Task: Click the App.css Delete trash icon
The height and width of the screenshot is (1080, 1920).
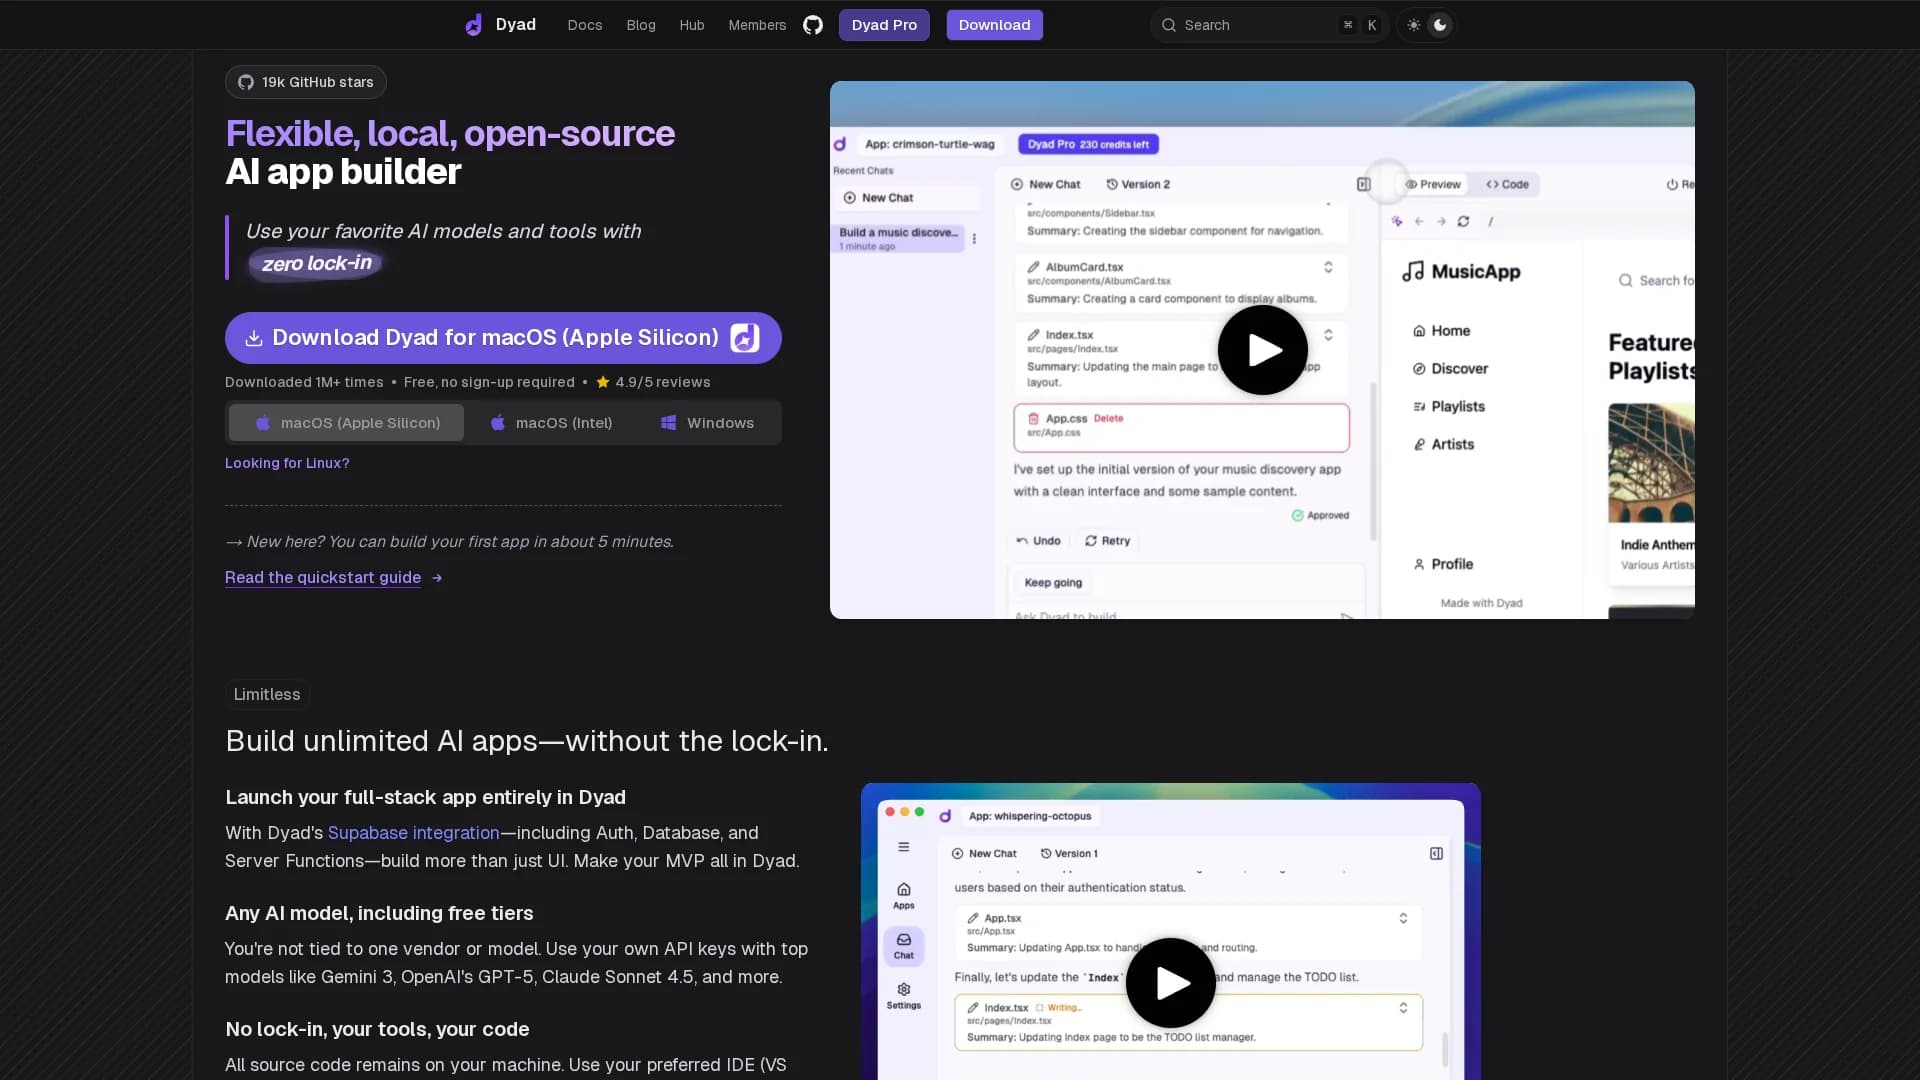Action: [1033, 419]
